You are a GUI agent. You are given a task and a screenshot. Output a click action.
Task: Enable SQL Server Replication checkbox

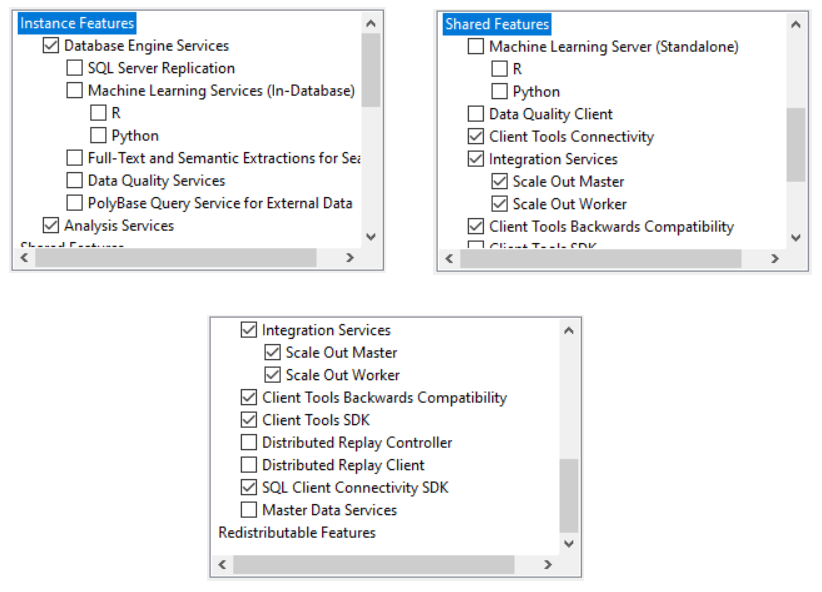tap(75, 68)
